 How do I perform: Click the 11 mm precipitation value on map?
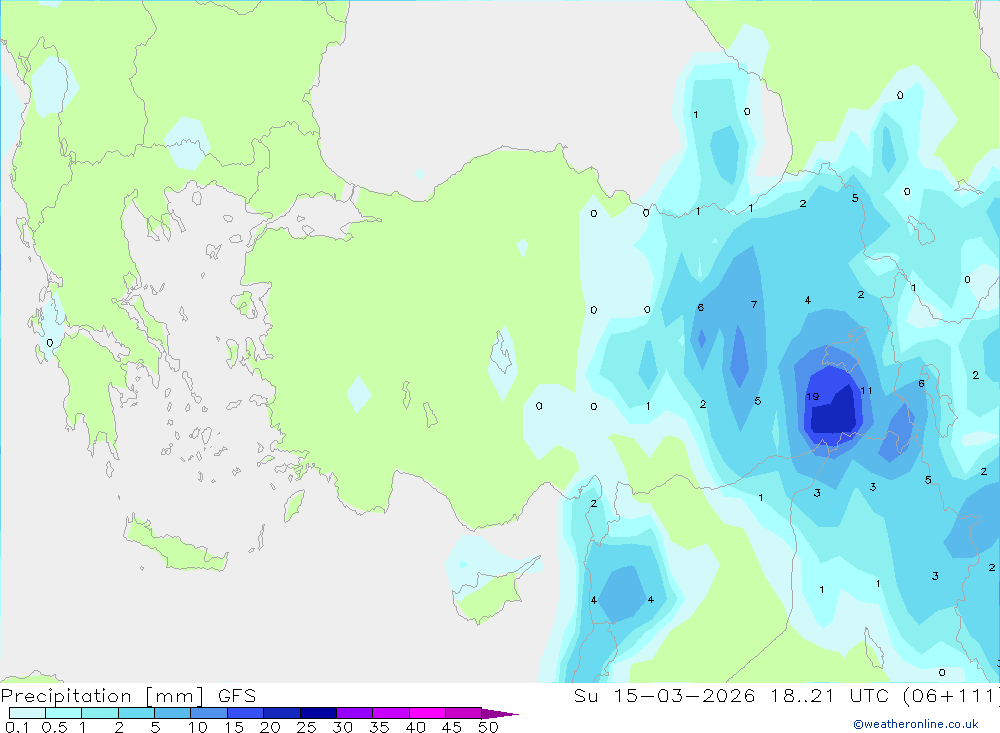point(866,390)
